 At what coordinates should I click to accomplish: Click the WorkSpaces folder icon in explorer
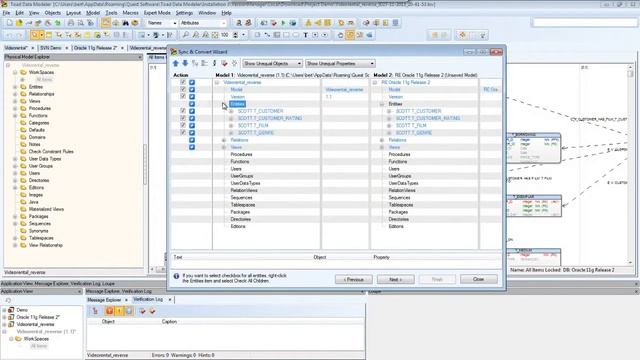click(x=23, y=72)
